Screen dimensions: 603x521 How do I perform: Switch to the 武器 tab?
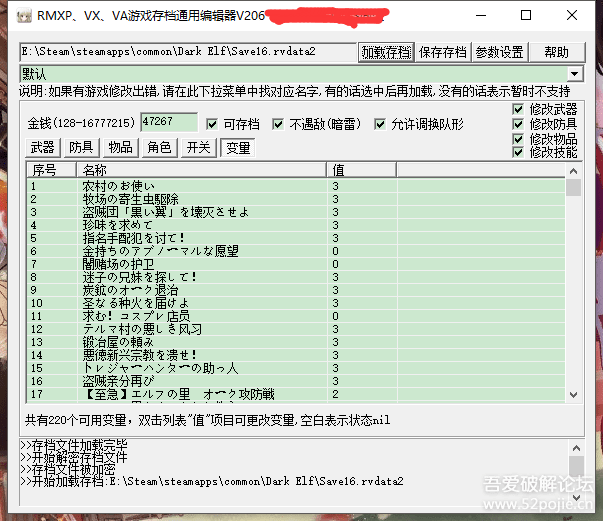pyautogui.click(x=43, y=147)
